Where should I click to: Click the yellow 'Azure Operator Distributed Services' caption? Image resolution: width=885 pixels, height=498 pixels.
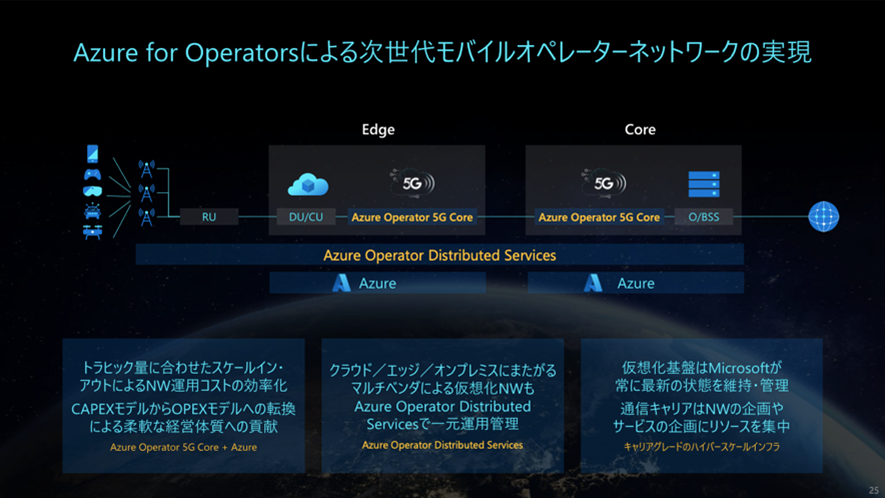(442, 445)
